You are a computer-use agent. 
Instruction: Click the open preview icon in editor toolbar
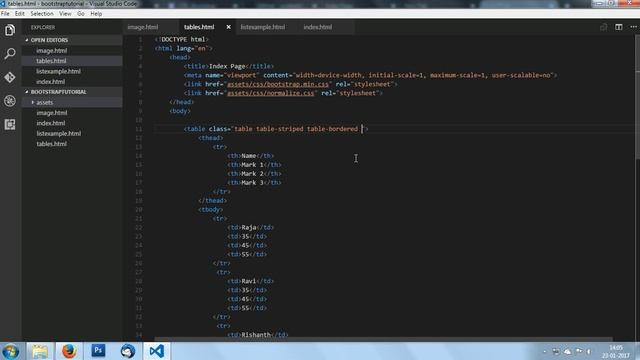[x=604, y=27]
